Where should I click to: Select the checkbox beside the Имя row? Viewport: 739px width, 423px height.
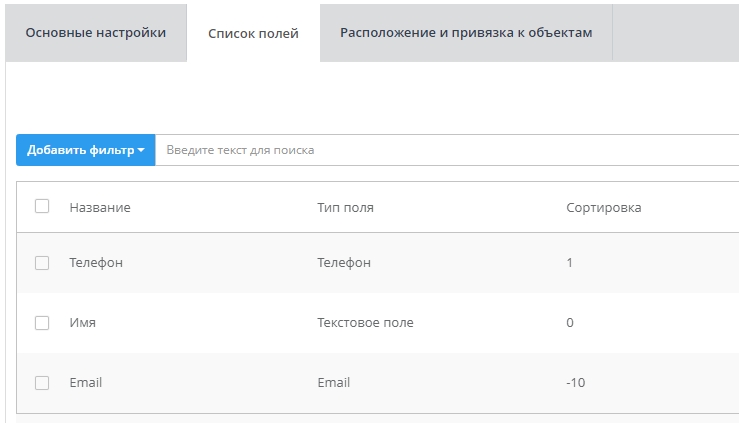42,323
